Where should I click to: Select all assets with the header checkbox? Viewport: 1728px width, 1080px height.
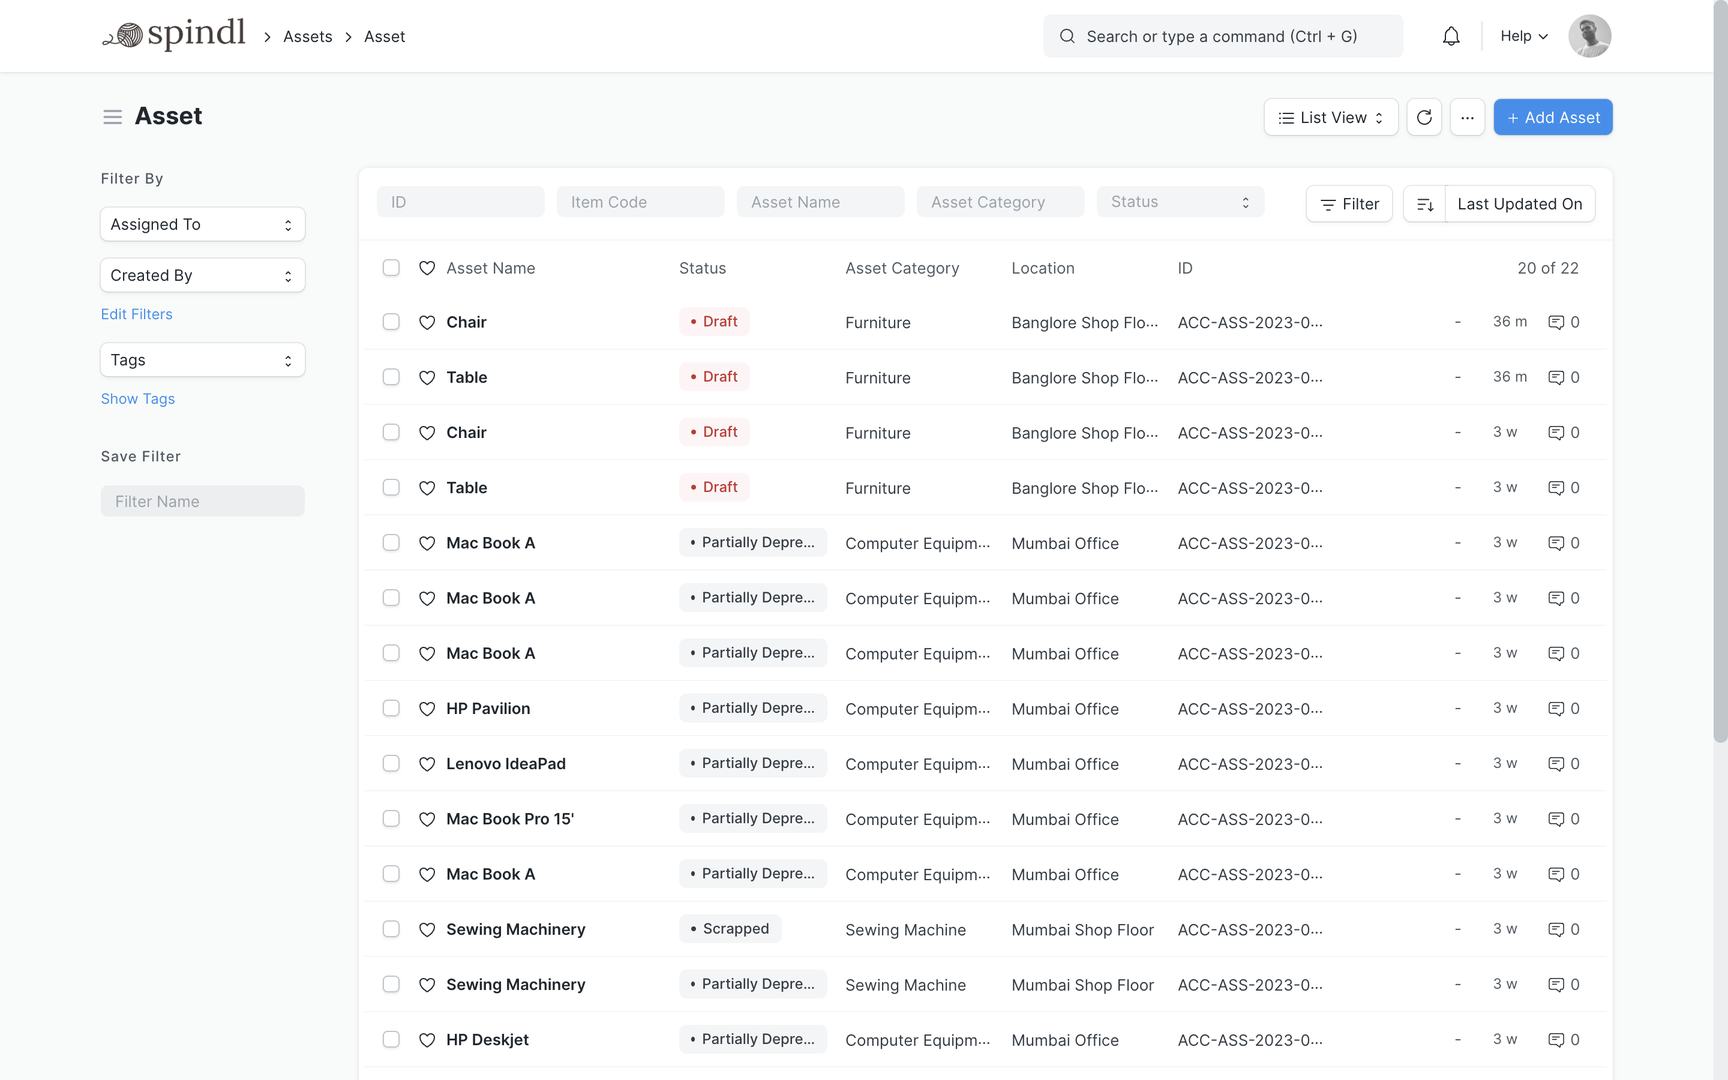[x=391, y=268]
